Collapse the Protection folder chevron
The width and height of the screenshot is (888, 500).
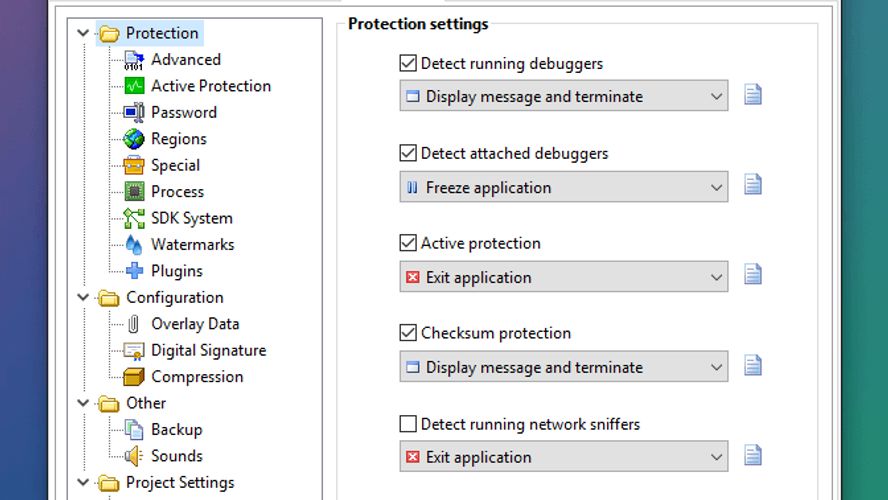pyautogui.click(x=83, y=33)
